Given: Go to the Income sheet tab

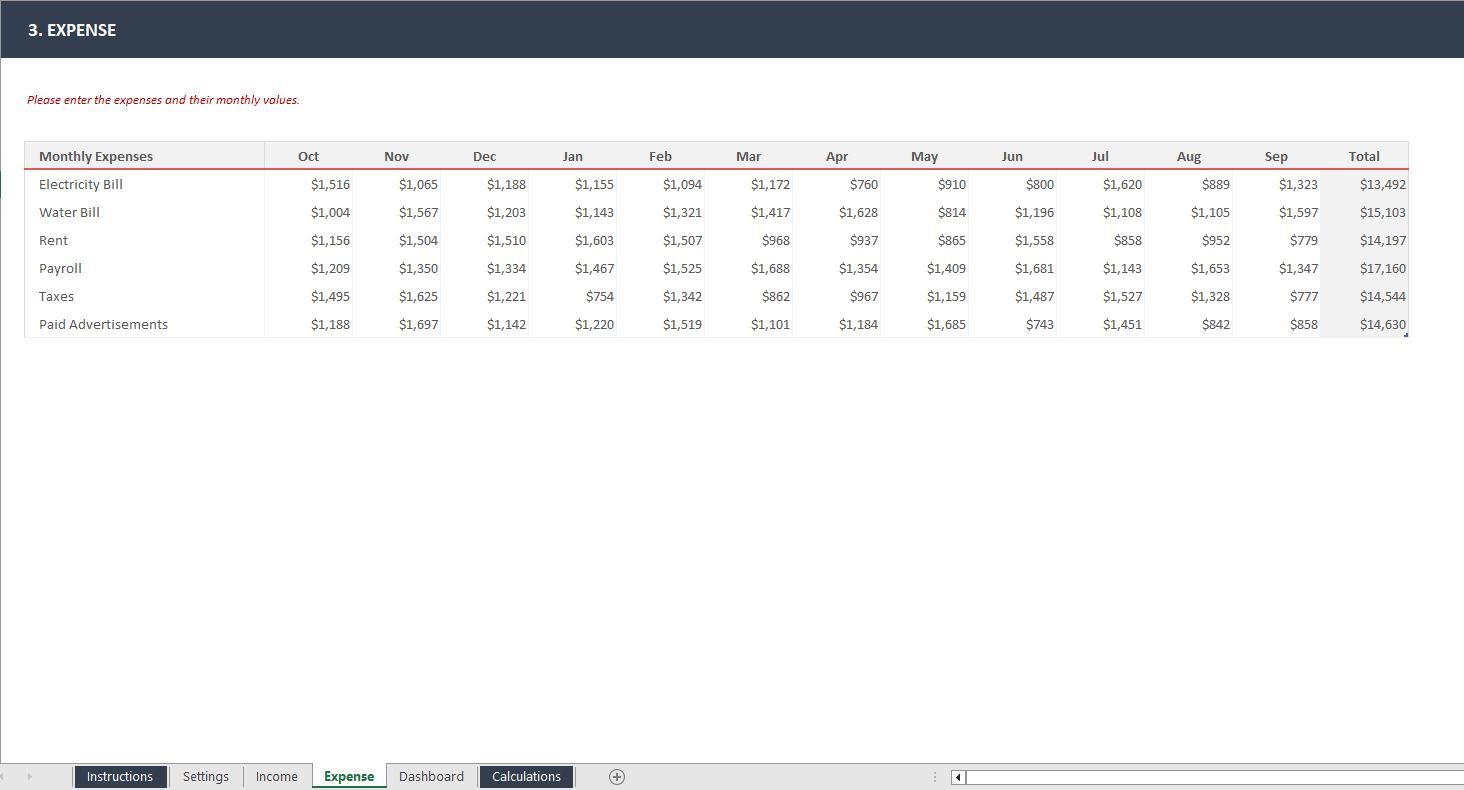Looking at the screenshot, I should pos(277,777).
